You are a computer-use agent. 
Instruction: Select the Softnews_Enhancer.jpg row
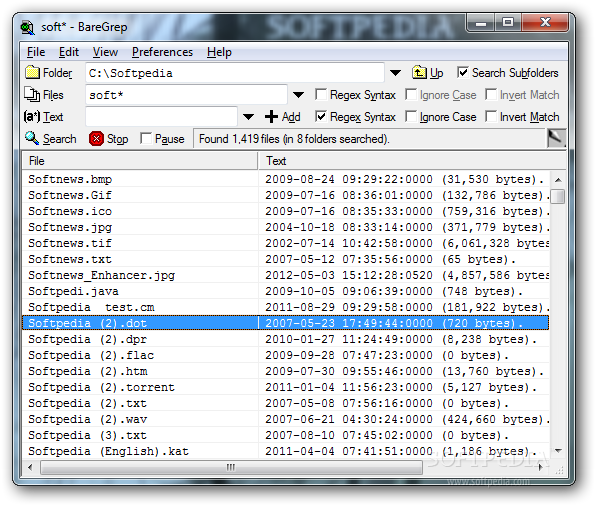pos(285,275)
